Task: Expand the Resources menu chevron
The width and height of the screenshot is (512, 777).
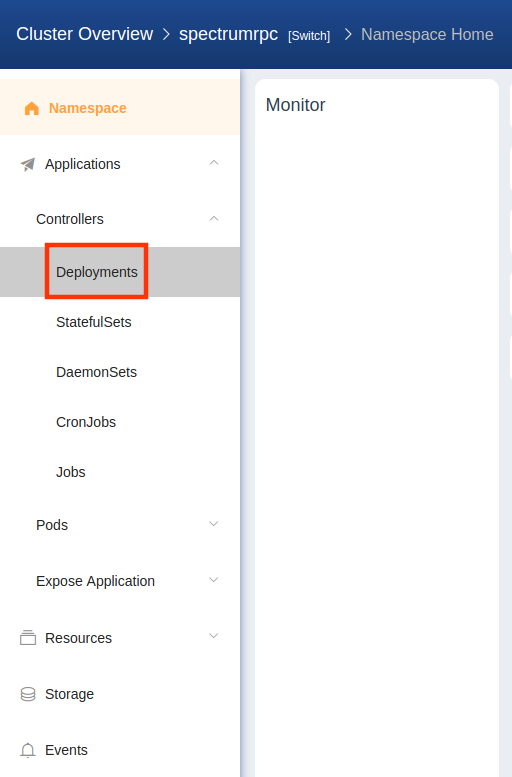Action: [x=214, y=636]
